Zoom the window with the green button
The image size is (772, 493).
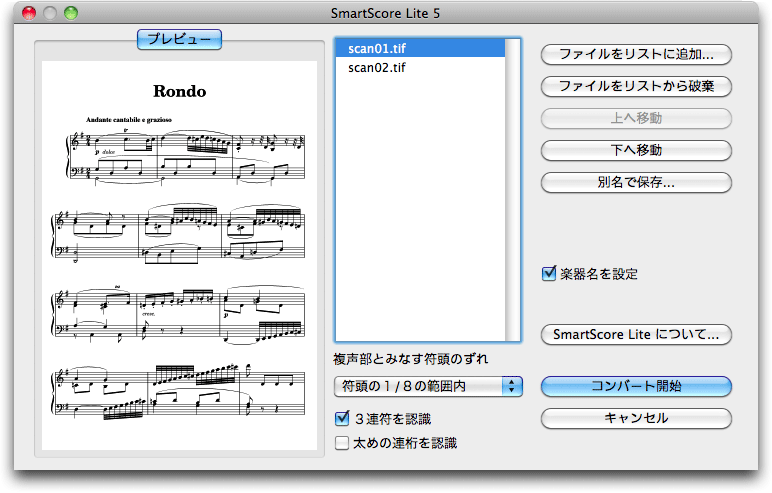click(x=71, y=13)
